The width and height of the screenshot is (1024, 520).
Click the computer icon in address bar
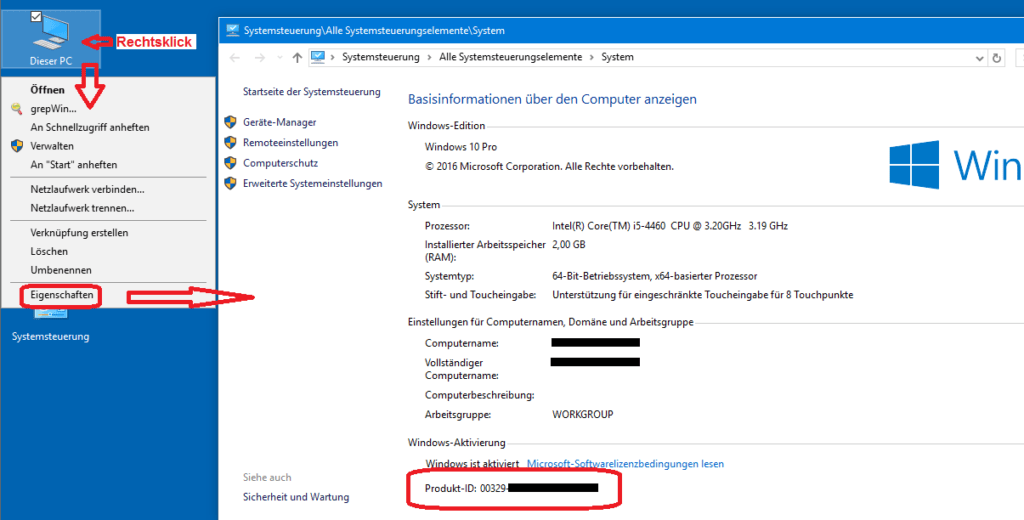[318, 57]
